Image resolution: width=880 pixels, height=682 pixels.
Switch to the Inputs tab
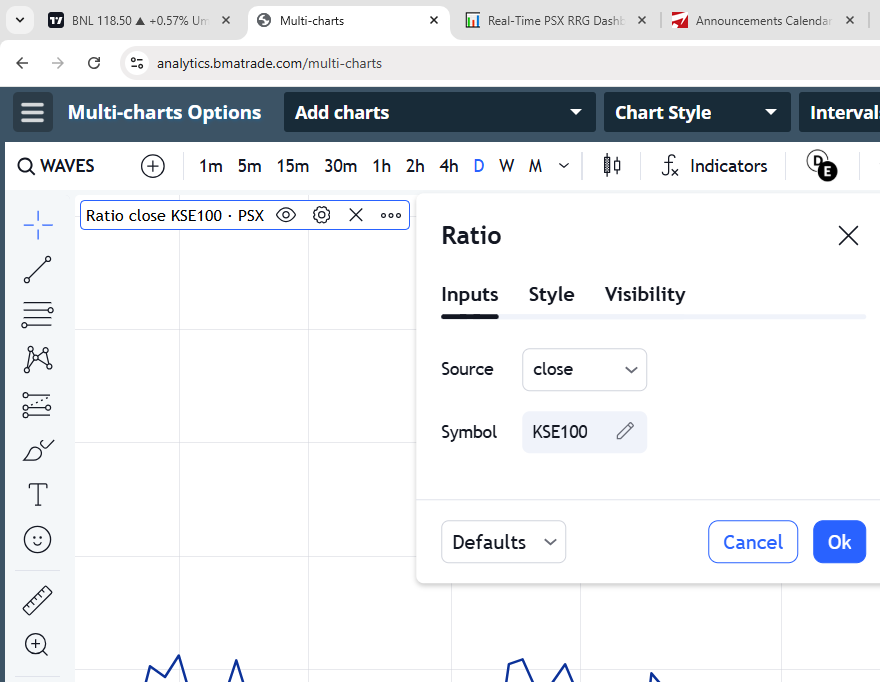(470, 294)
